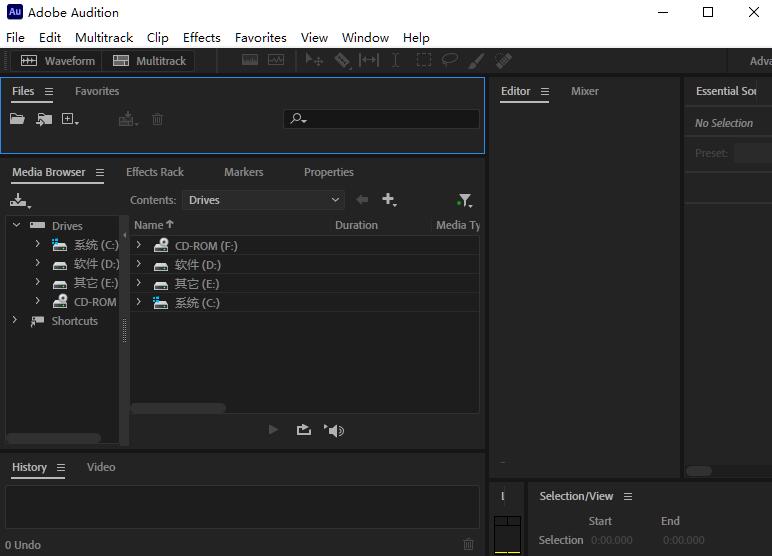Expand CD-ROM (F:) row in list
This screenshot has height=556, width=772.
click(139, 245)
